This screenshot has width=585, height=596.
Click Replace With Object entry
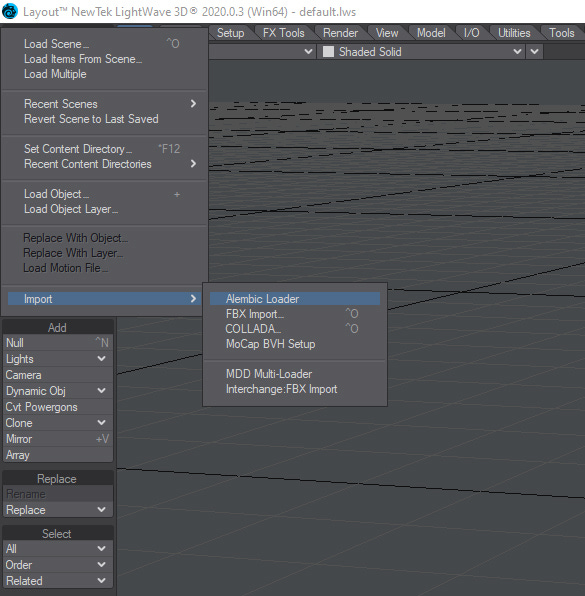105,238
